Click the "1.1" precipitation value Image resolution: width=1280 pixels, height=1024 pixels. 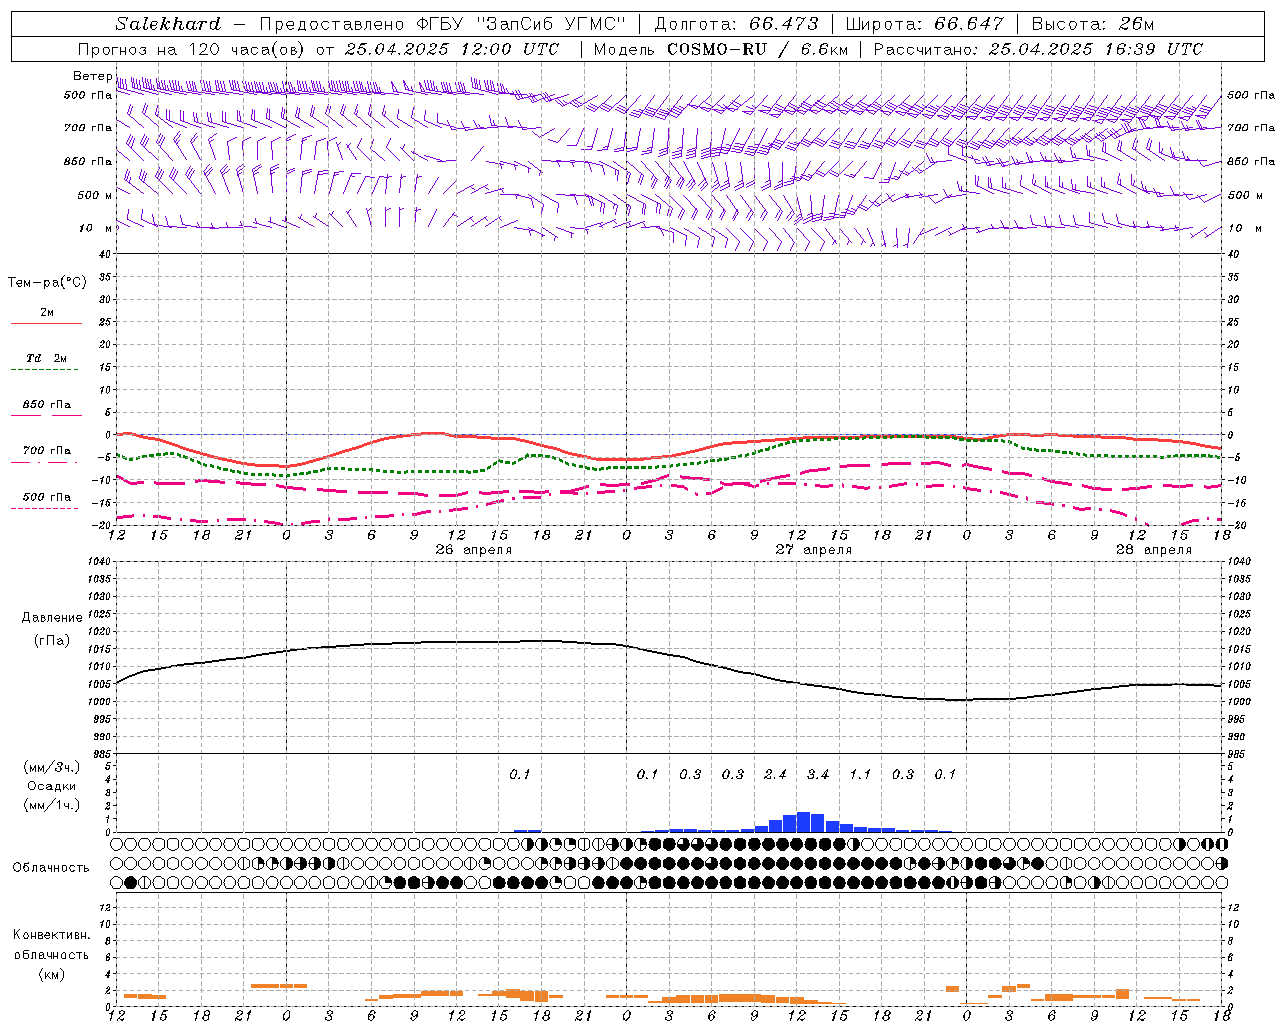pyautogui.click(x=860, y=774)
